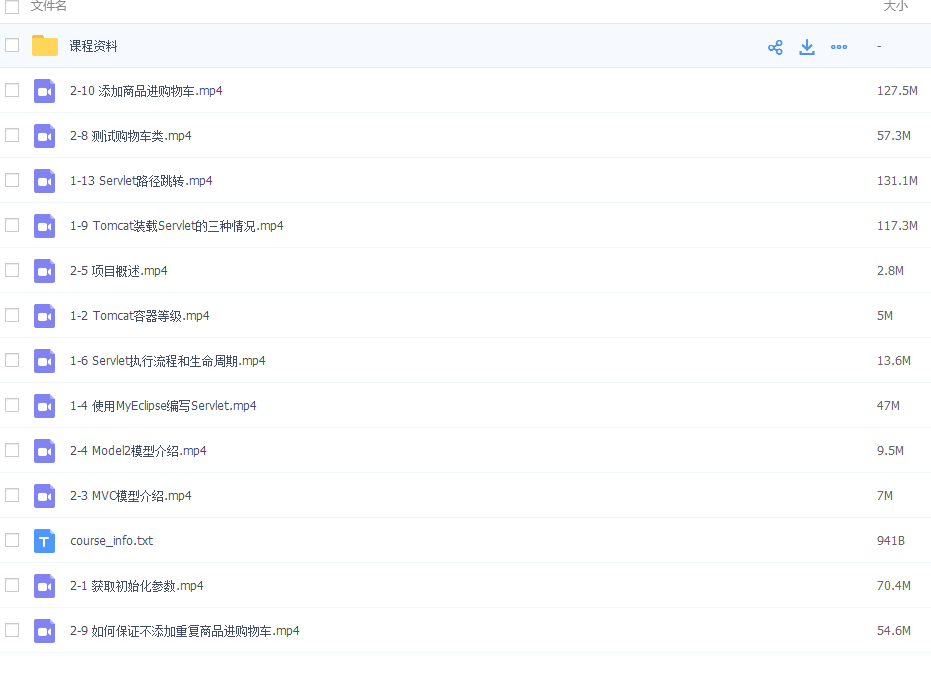
Task: Select checkbox for 1-2 Tomcat容器等级.mp4
Action: tap(12, 315)
